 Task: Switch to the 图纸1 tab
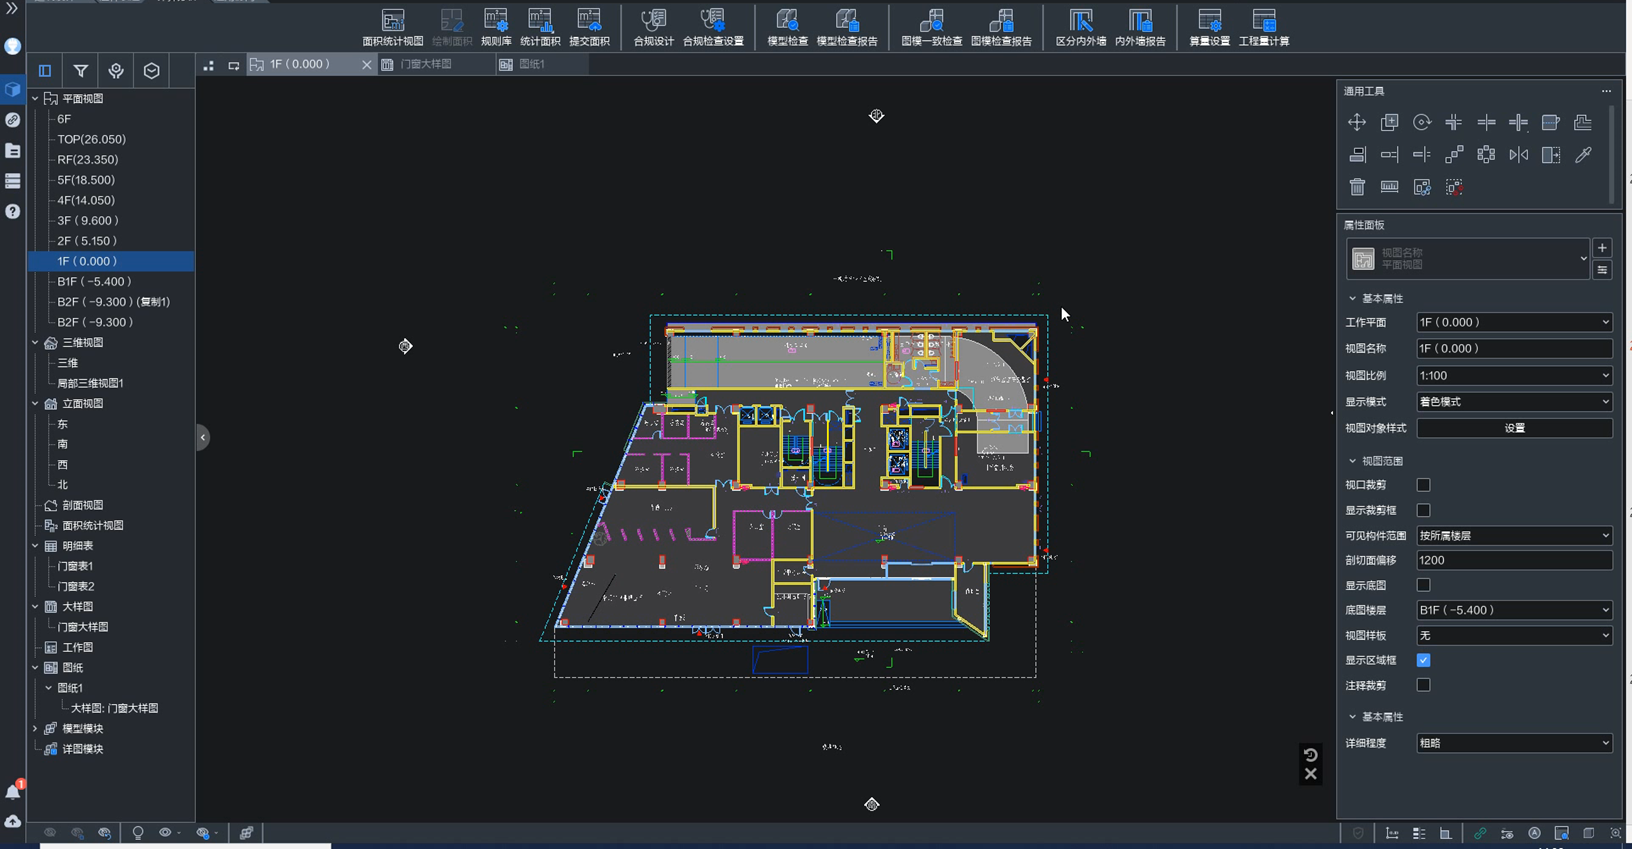[x=541, y=64]
